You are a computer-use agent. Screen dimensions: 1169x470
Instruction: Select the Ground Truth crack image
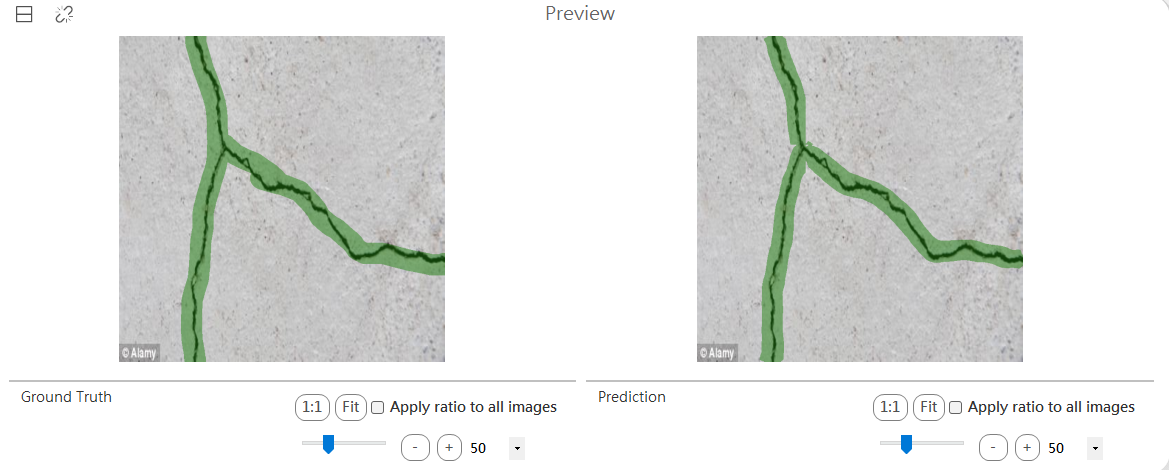tap(282, 198)
